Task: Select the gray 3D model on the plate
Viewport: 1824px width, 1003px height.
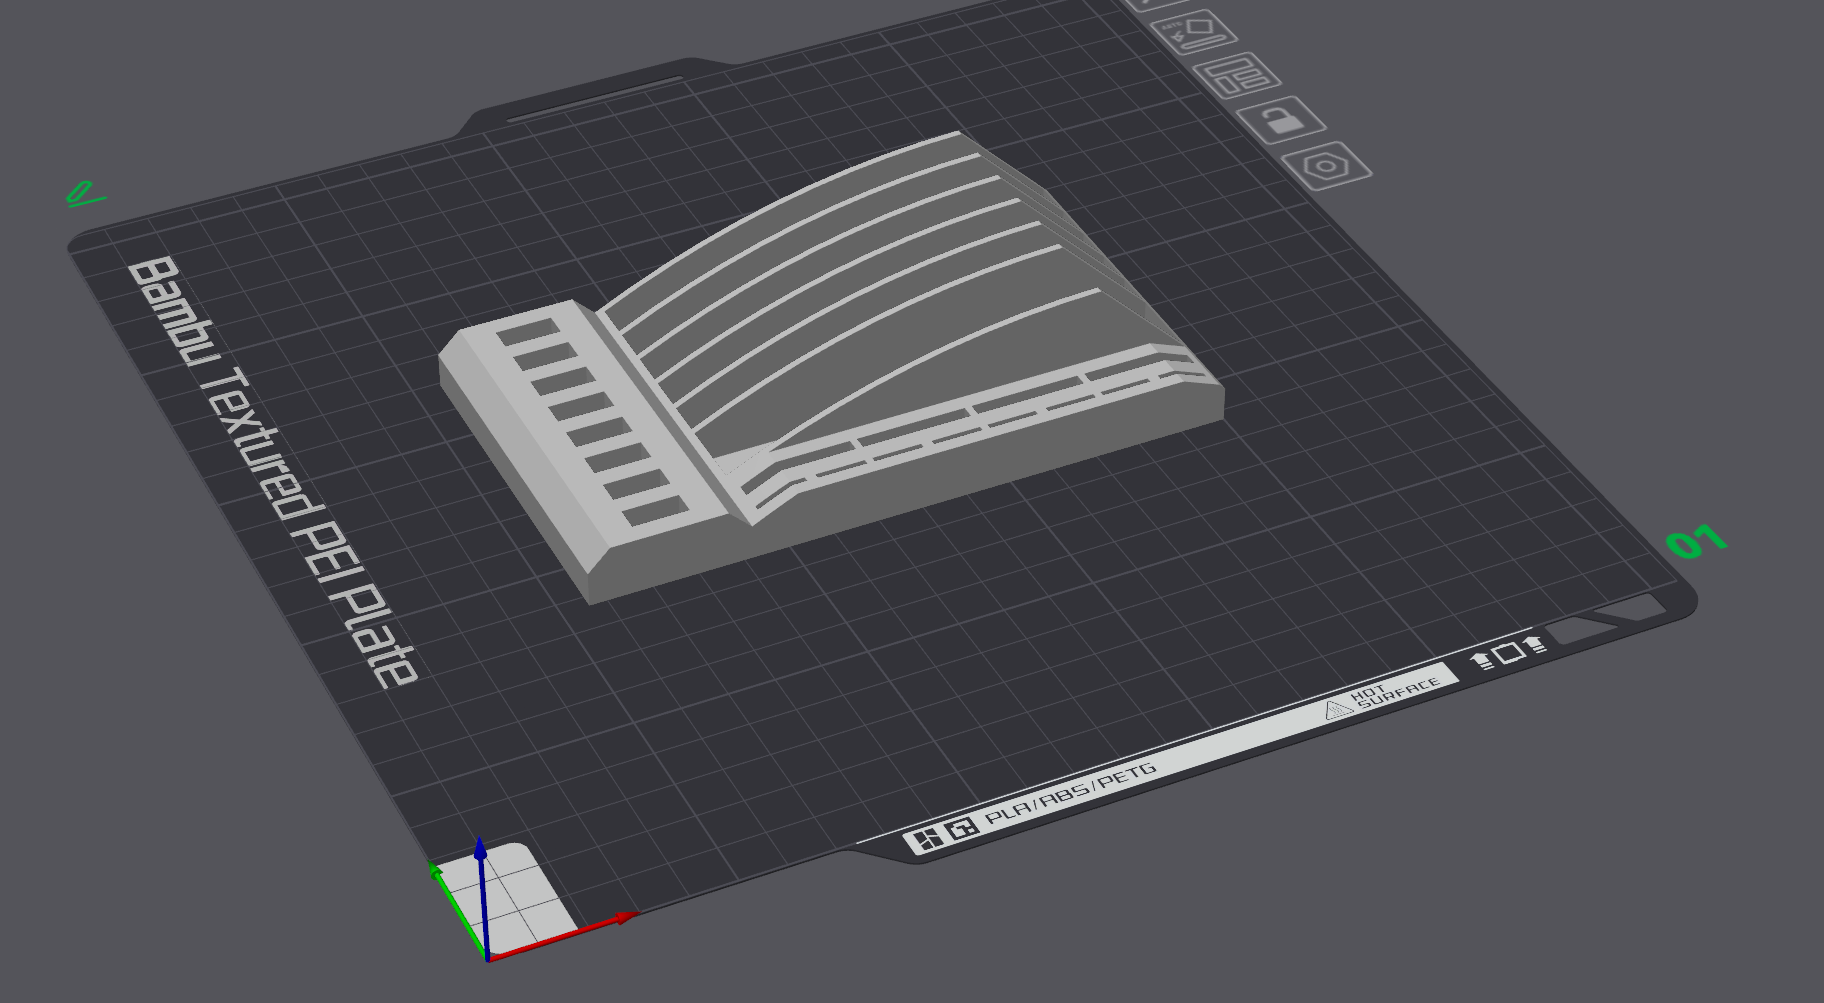Action: pos(830,370)
